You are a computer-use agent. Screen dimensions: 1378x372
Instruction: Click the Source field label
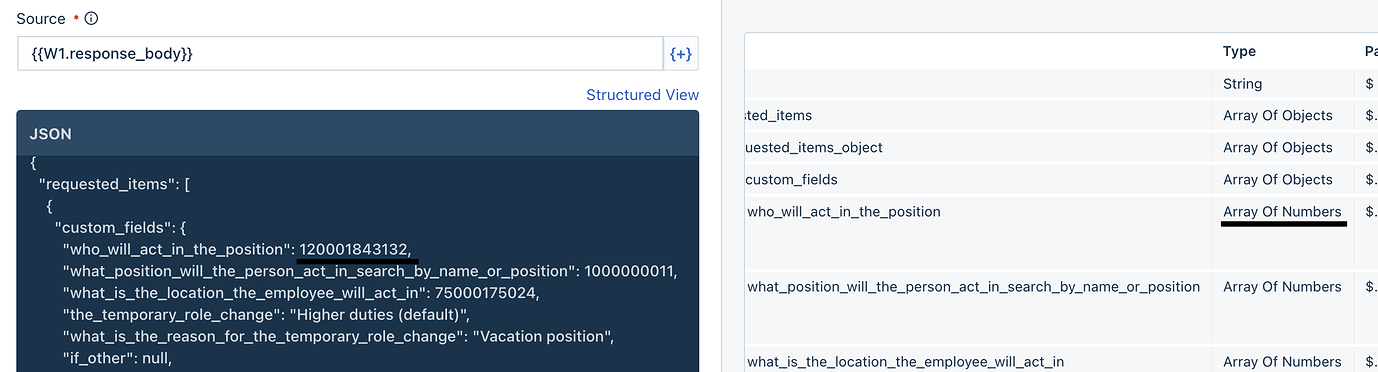(x=41, y=19)
